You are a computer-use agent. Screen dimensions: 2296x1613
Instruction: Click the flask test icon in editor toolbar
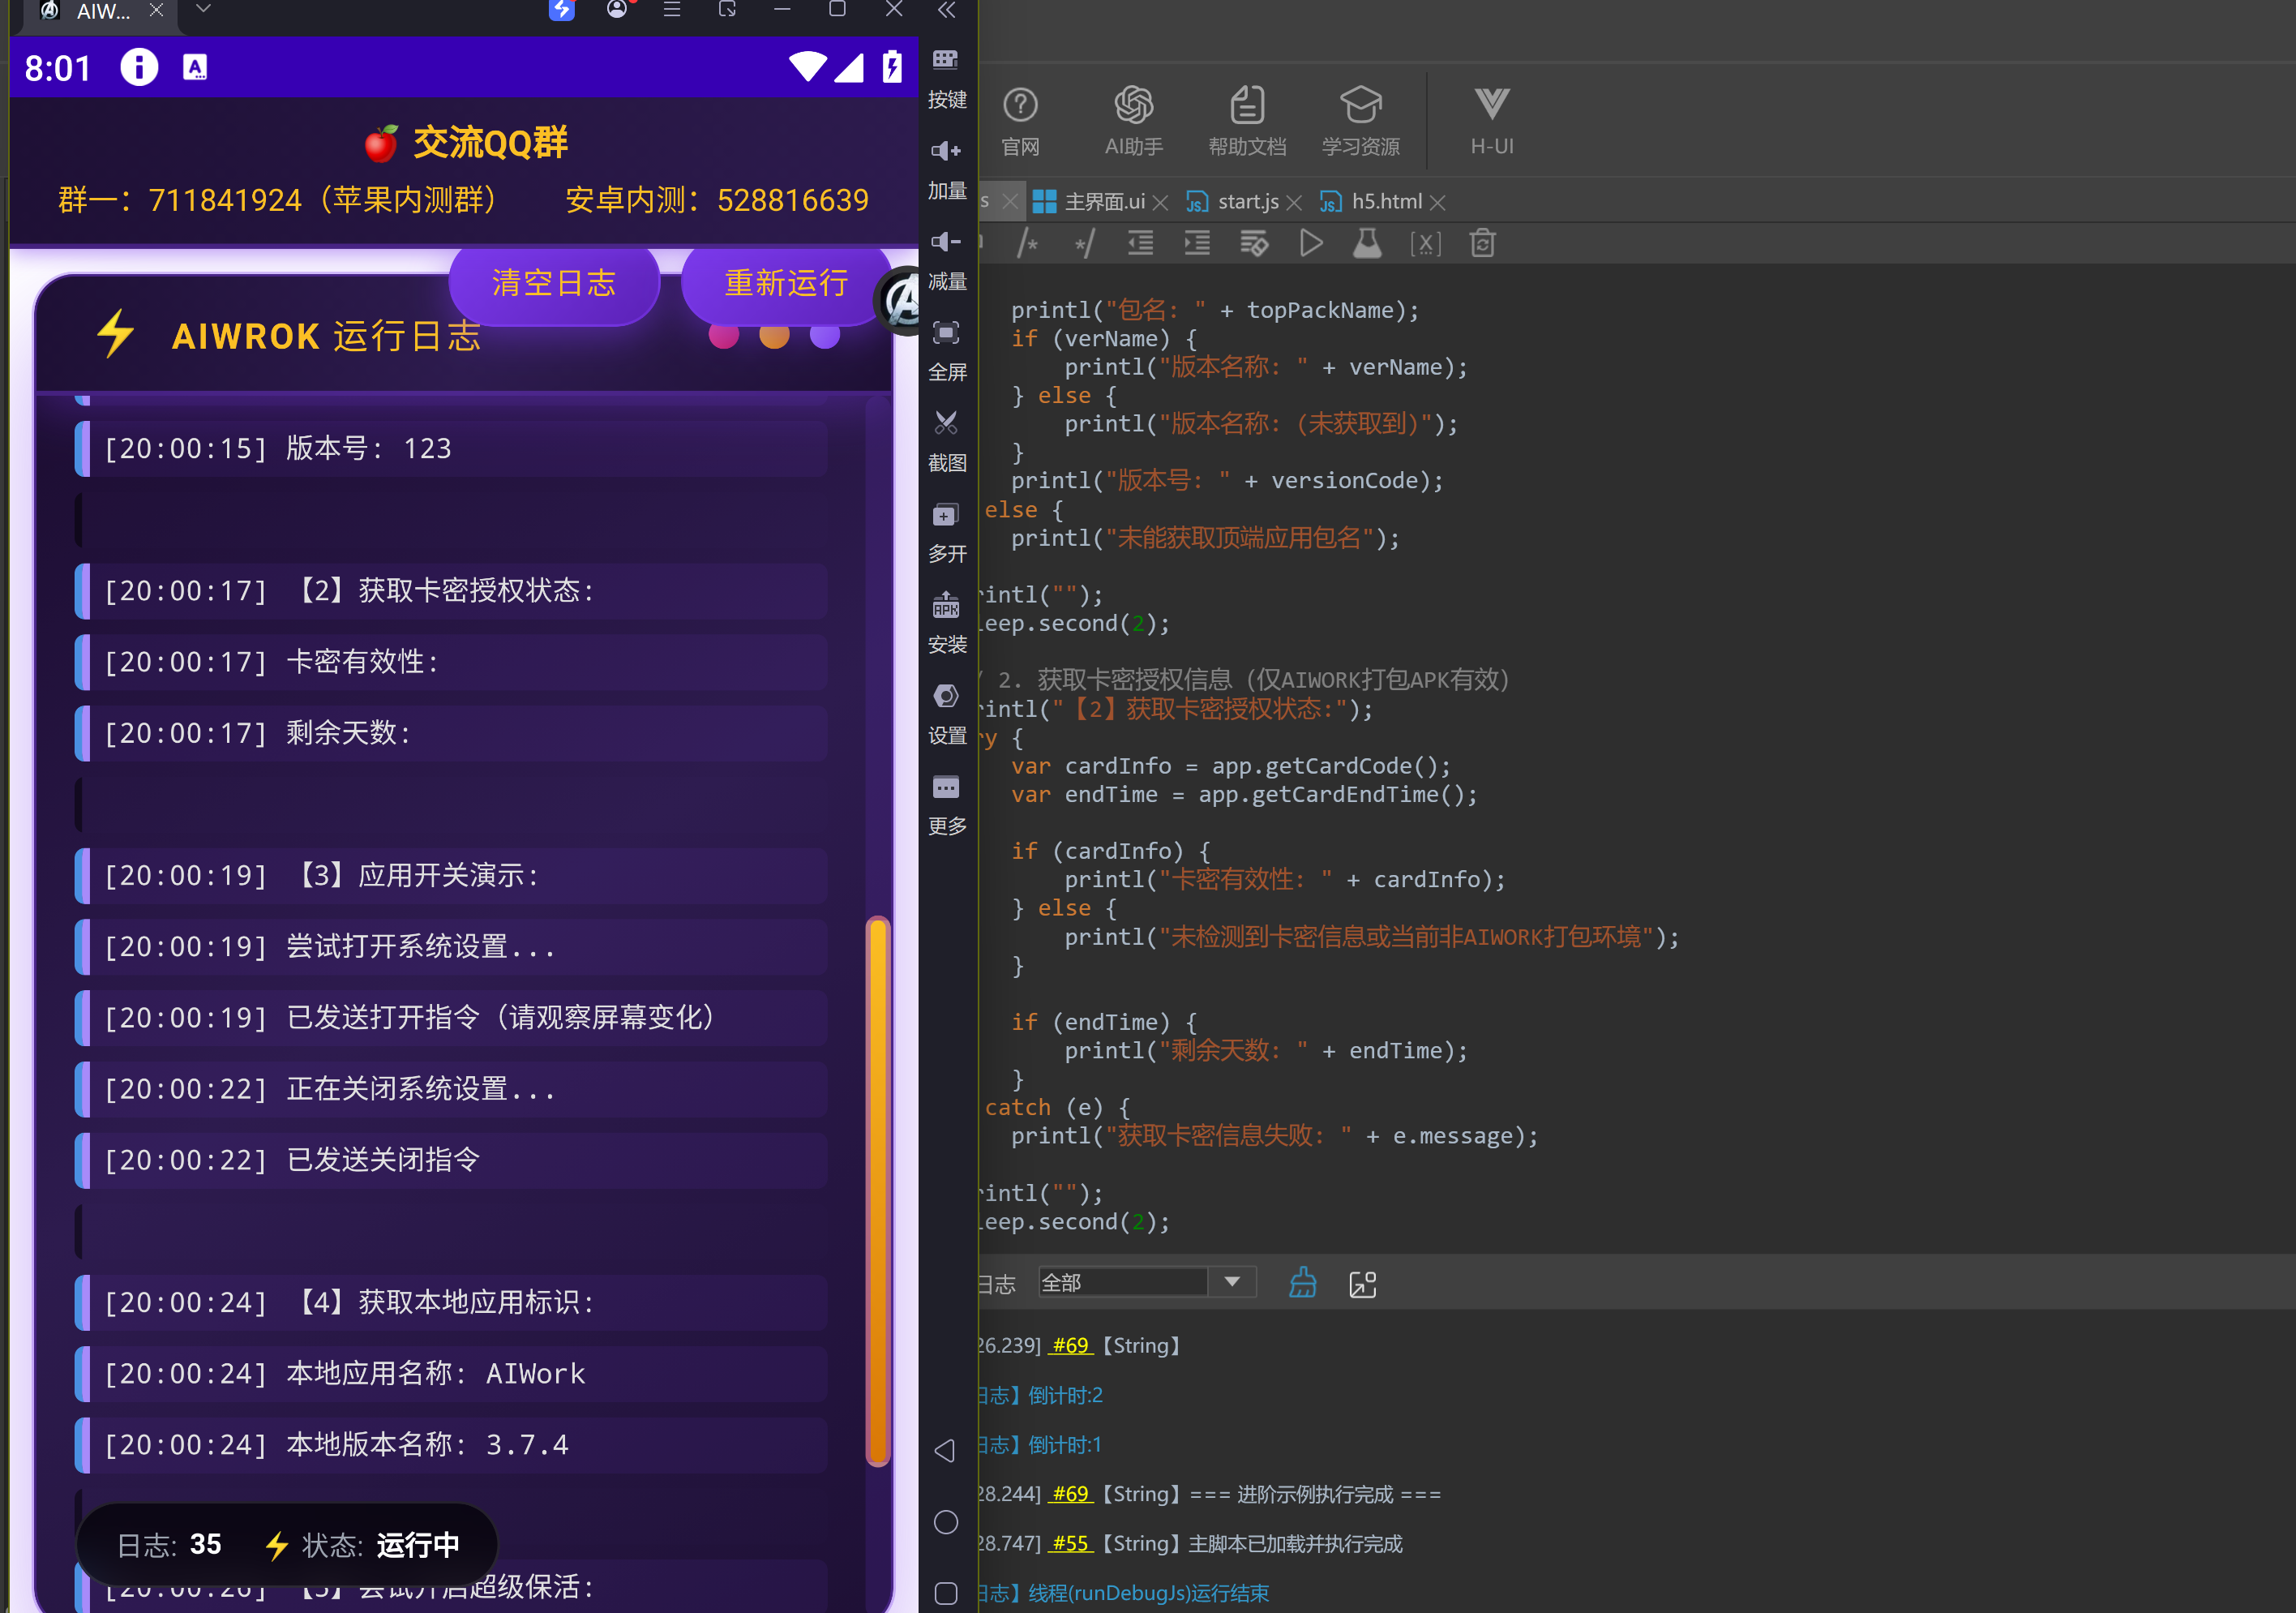click(x=1367, y=243)
